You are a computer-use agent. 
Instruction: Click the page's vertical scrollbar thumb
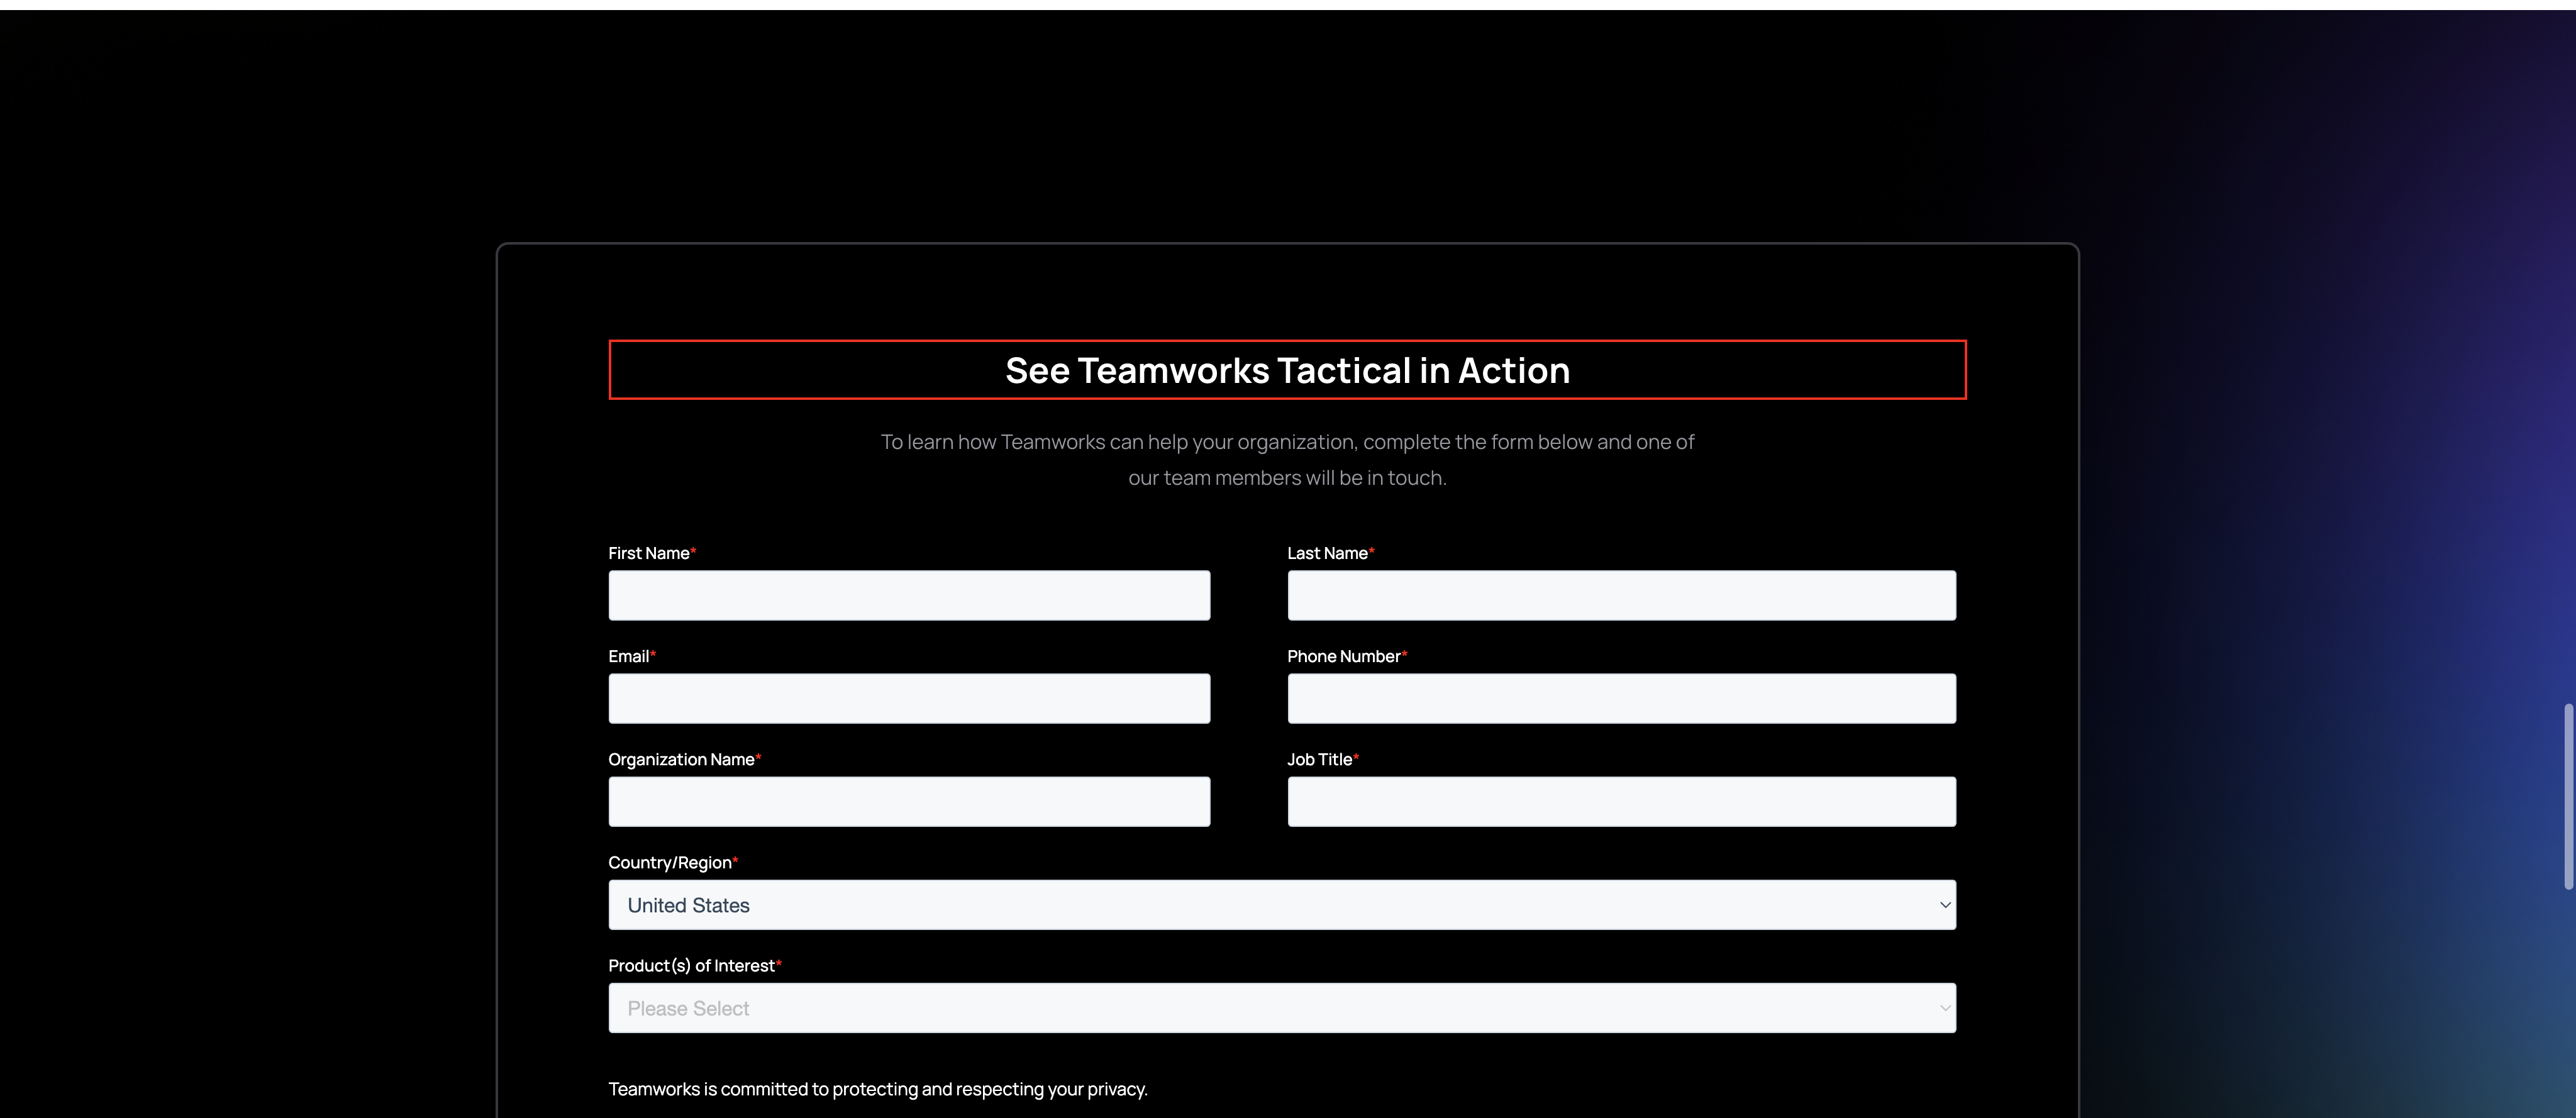[x=2567, y=796]
